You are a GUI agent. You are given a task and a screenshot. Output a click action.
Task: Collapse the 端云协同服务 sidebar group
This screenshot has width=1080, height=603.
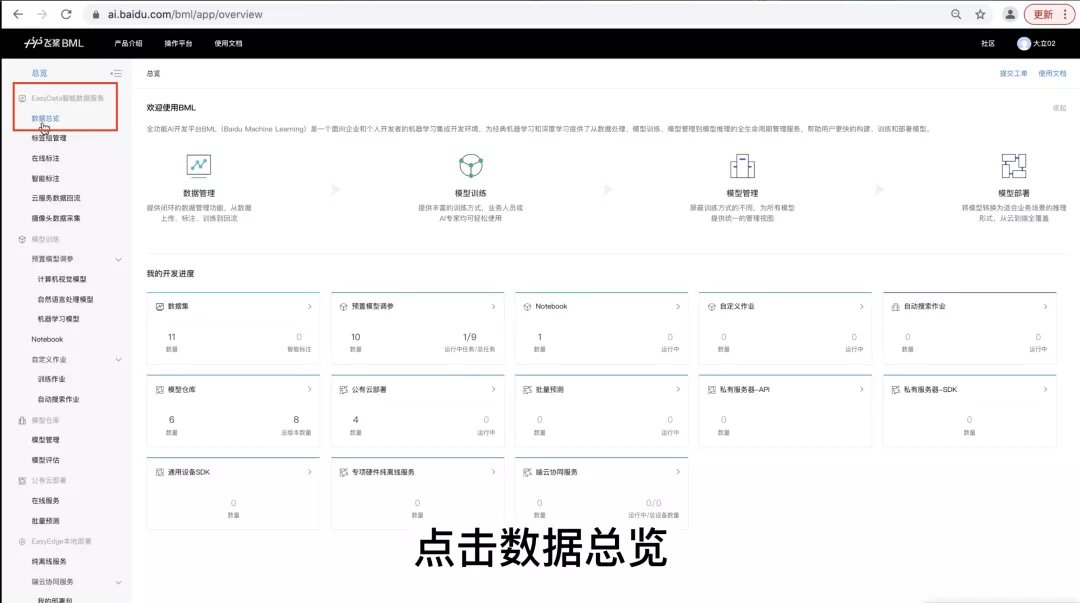tap(118, 582)
